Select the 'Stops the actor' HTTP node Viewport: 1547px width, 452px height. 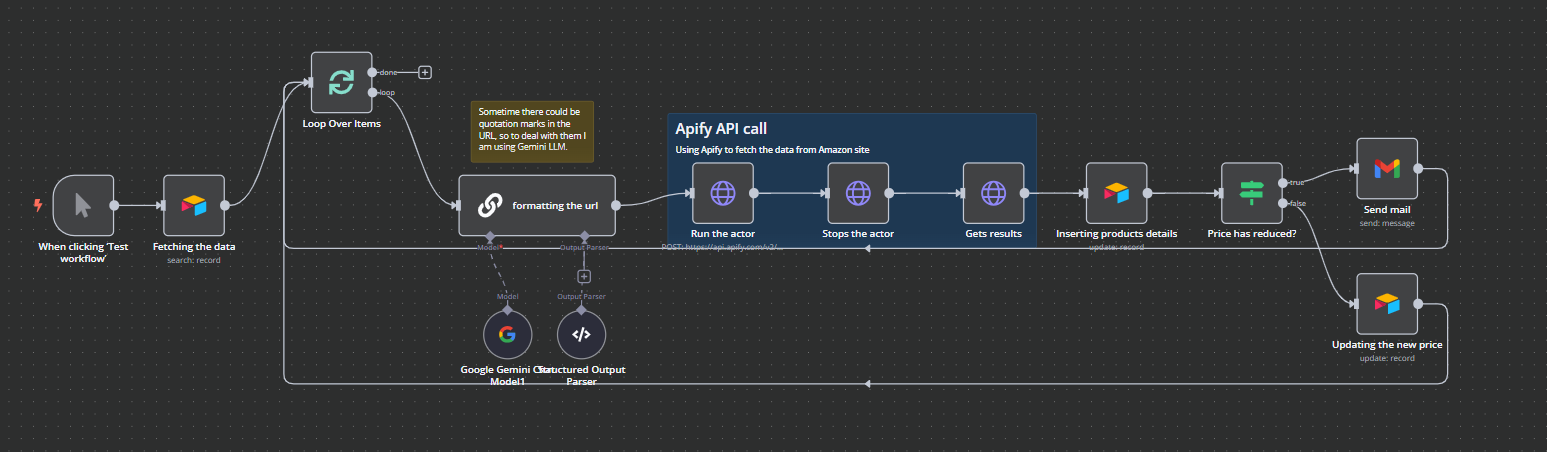point(858,192)
